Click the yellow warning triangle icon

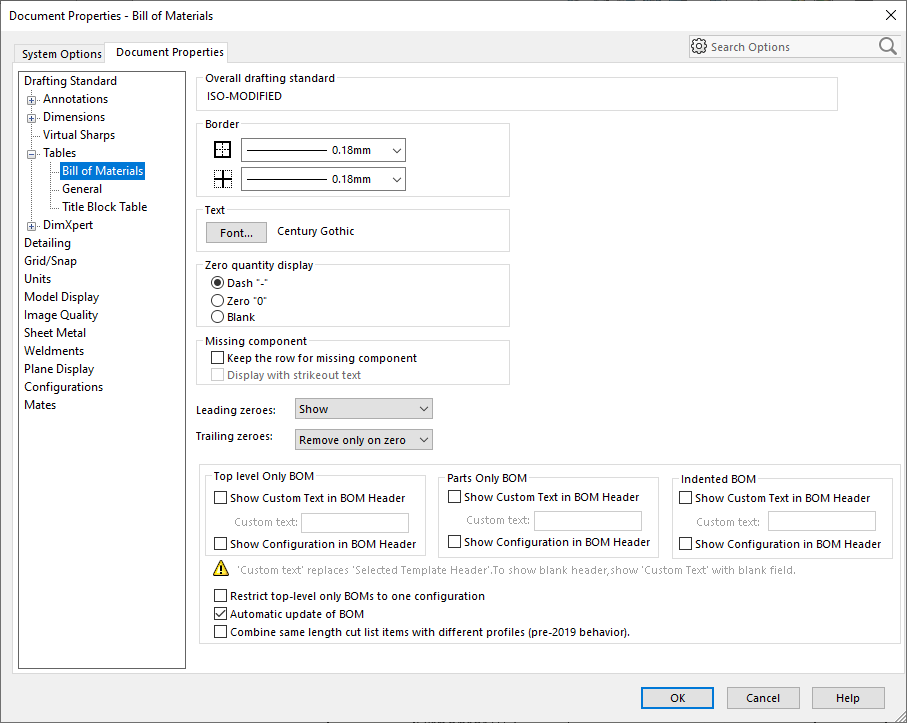(x=220, y=570)
